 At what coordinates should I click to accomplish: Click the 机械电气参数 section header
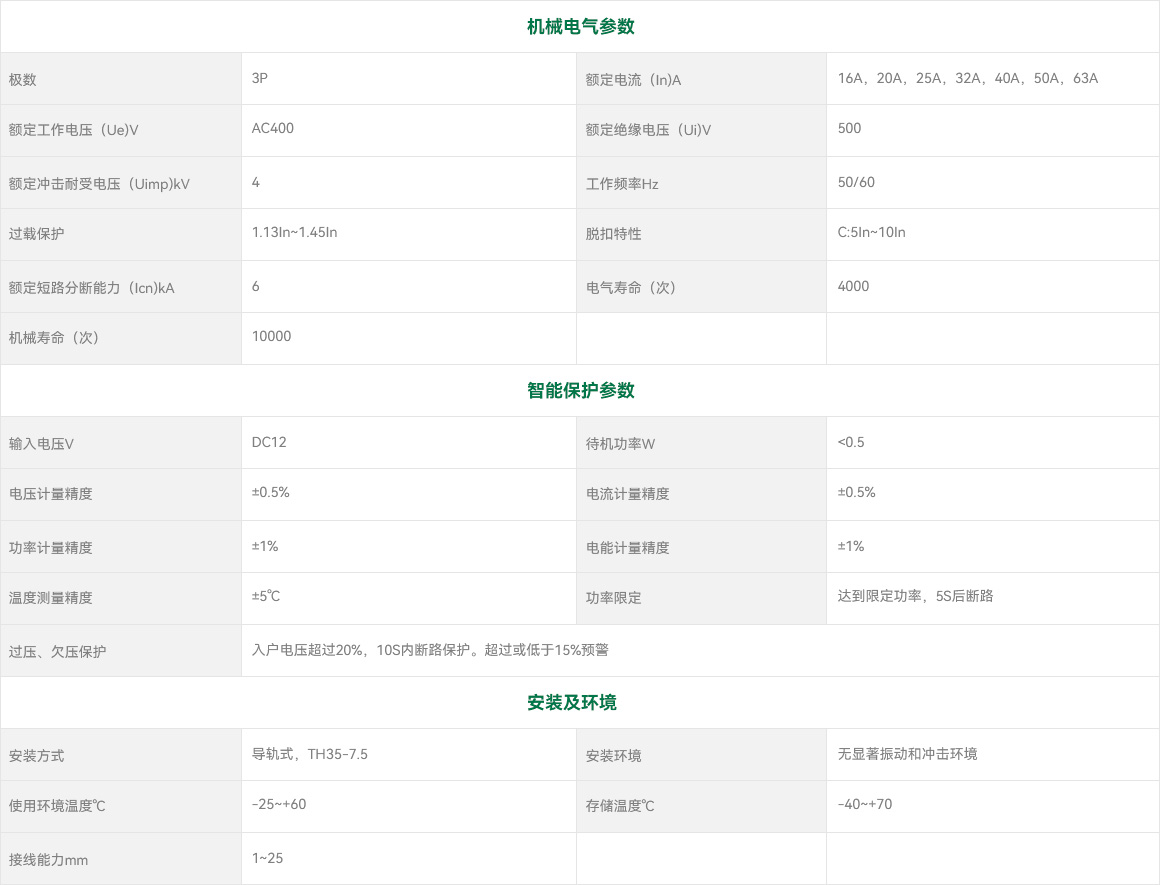(580, 27)
